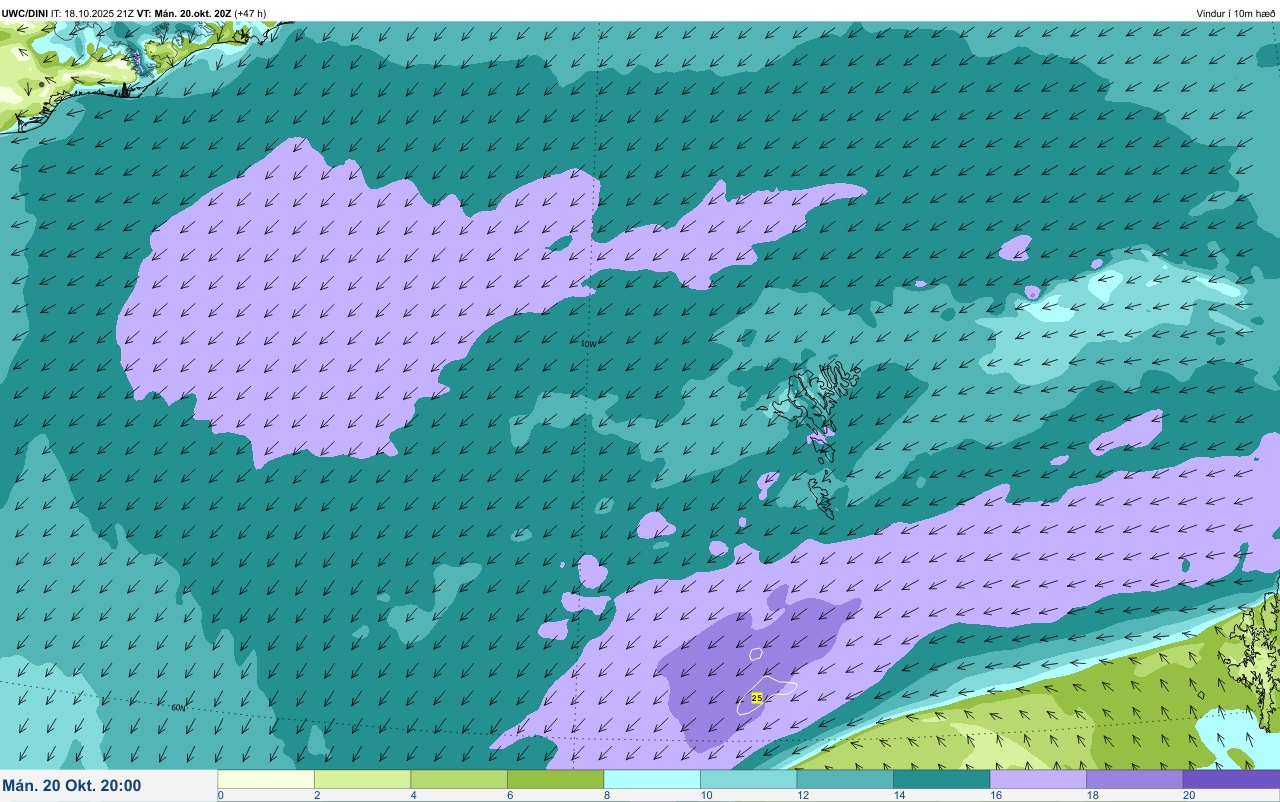
Task: Select the light green 4–6 legend swatch
Action: click(x=459, y=779)
